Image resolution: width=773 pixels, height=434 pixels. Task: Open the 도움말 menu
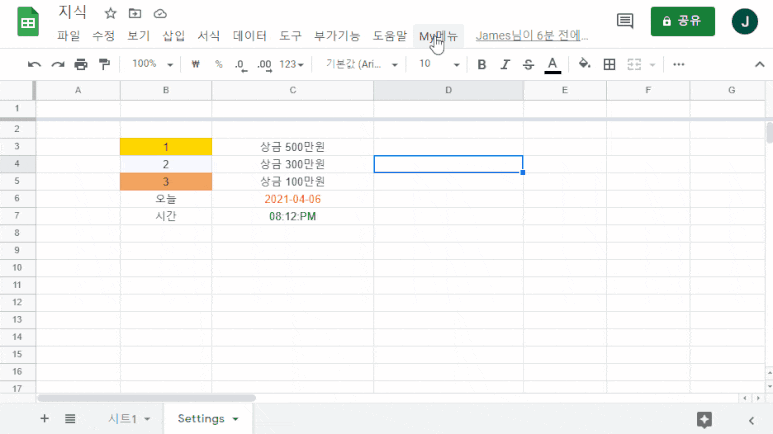pos(389,36)
